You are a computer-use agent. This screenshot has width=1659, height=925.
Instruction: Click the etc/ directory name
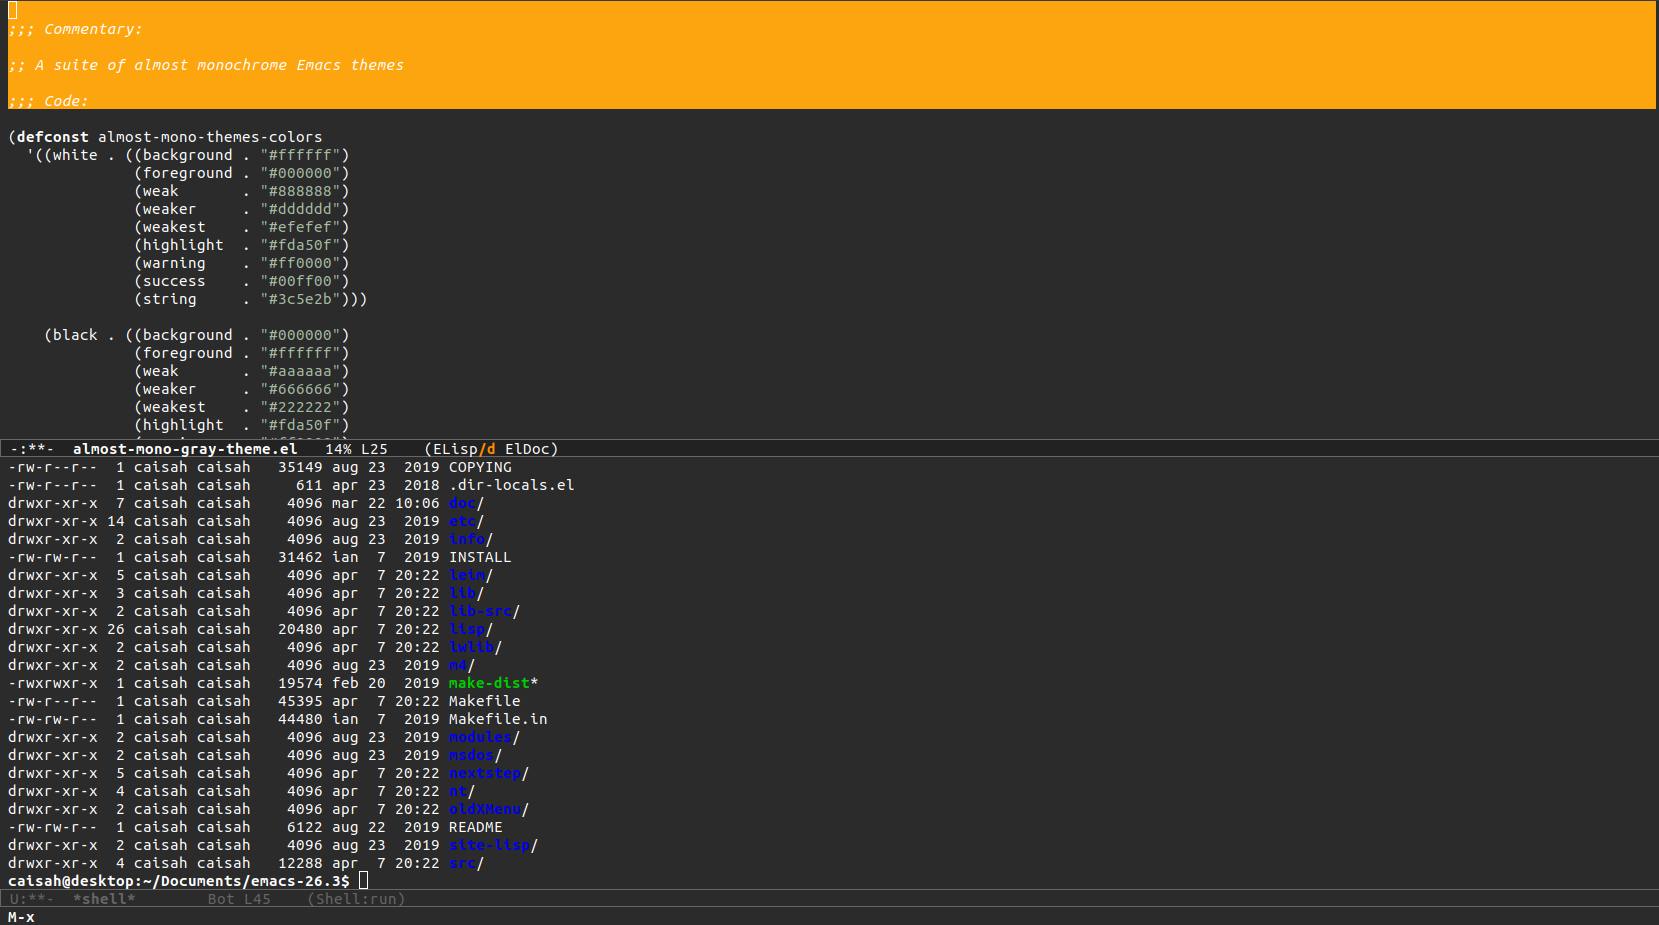click(x=466, y=521)
